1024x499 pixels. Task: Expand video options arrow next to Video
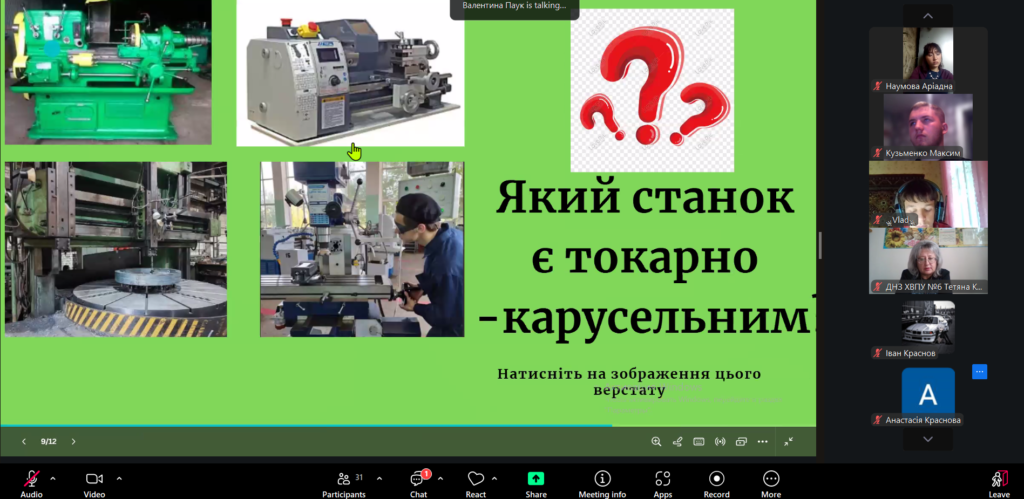click(119, 478)
